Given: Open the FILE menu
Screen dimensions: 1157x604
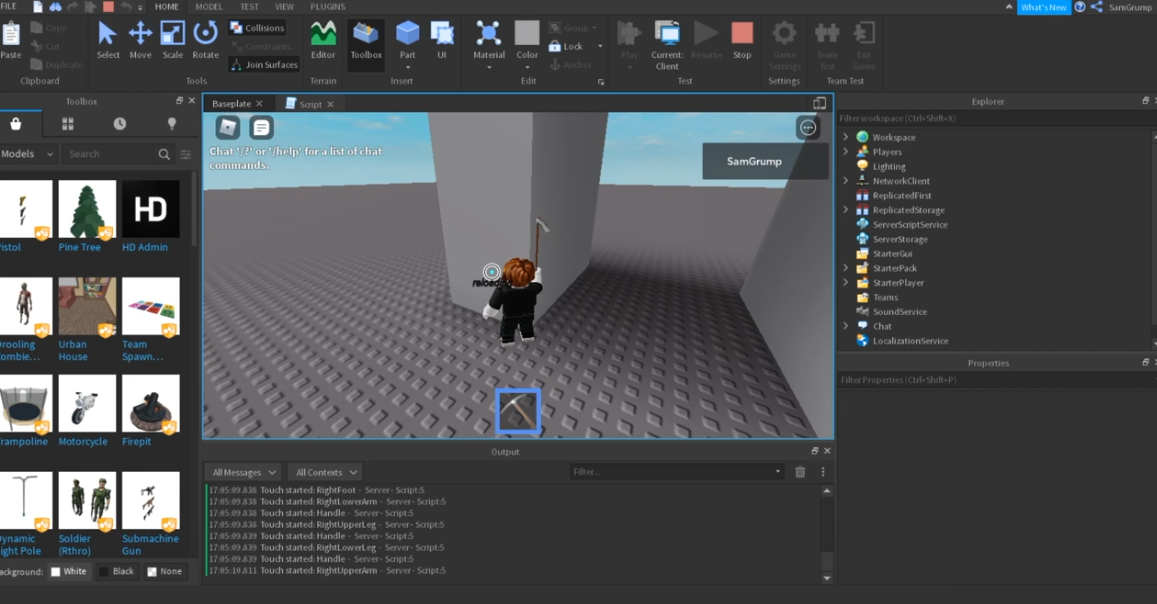Looking at the screenshot, I should [x=9, y=7].
